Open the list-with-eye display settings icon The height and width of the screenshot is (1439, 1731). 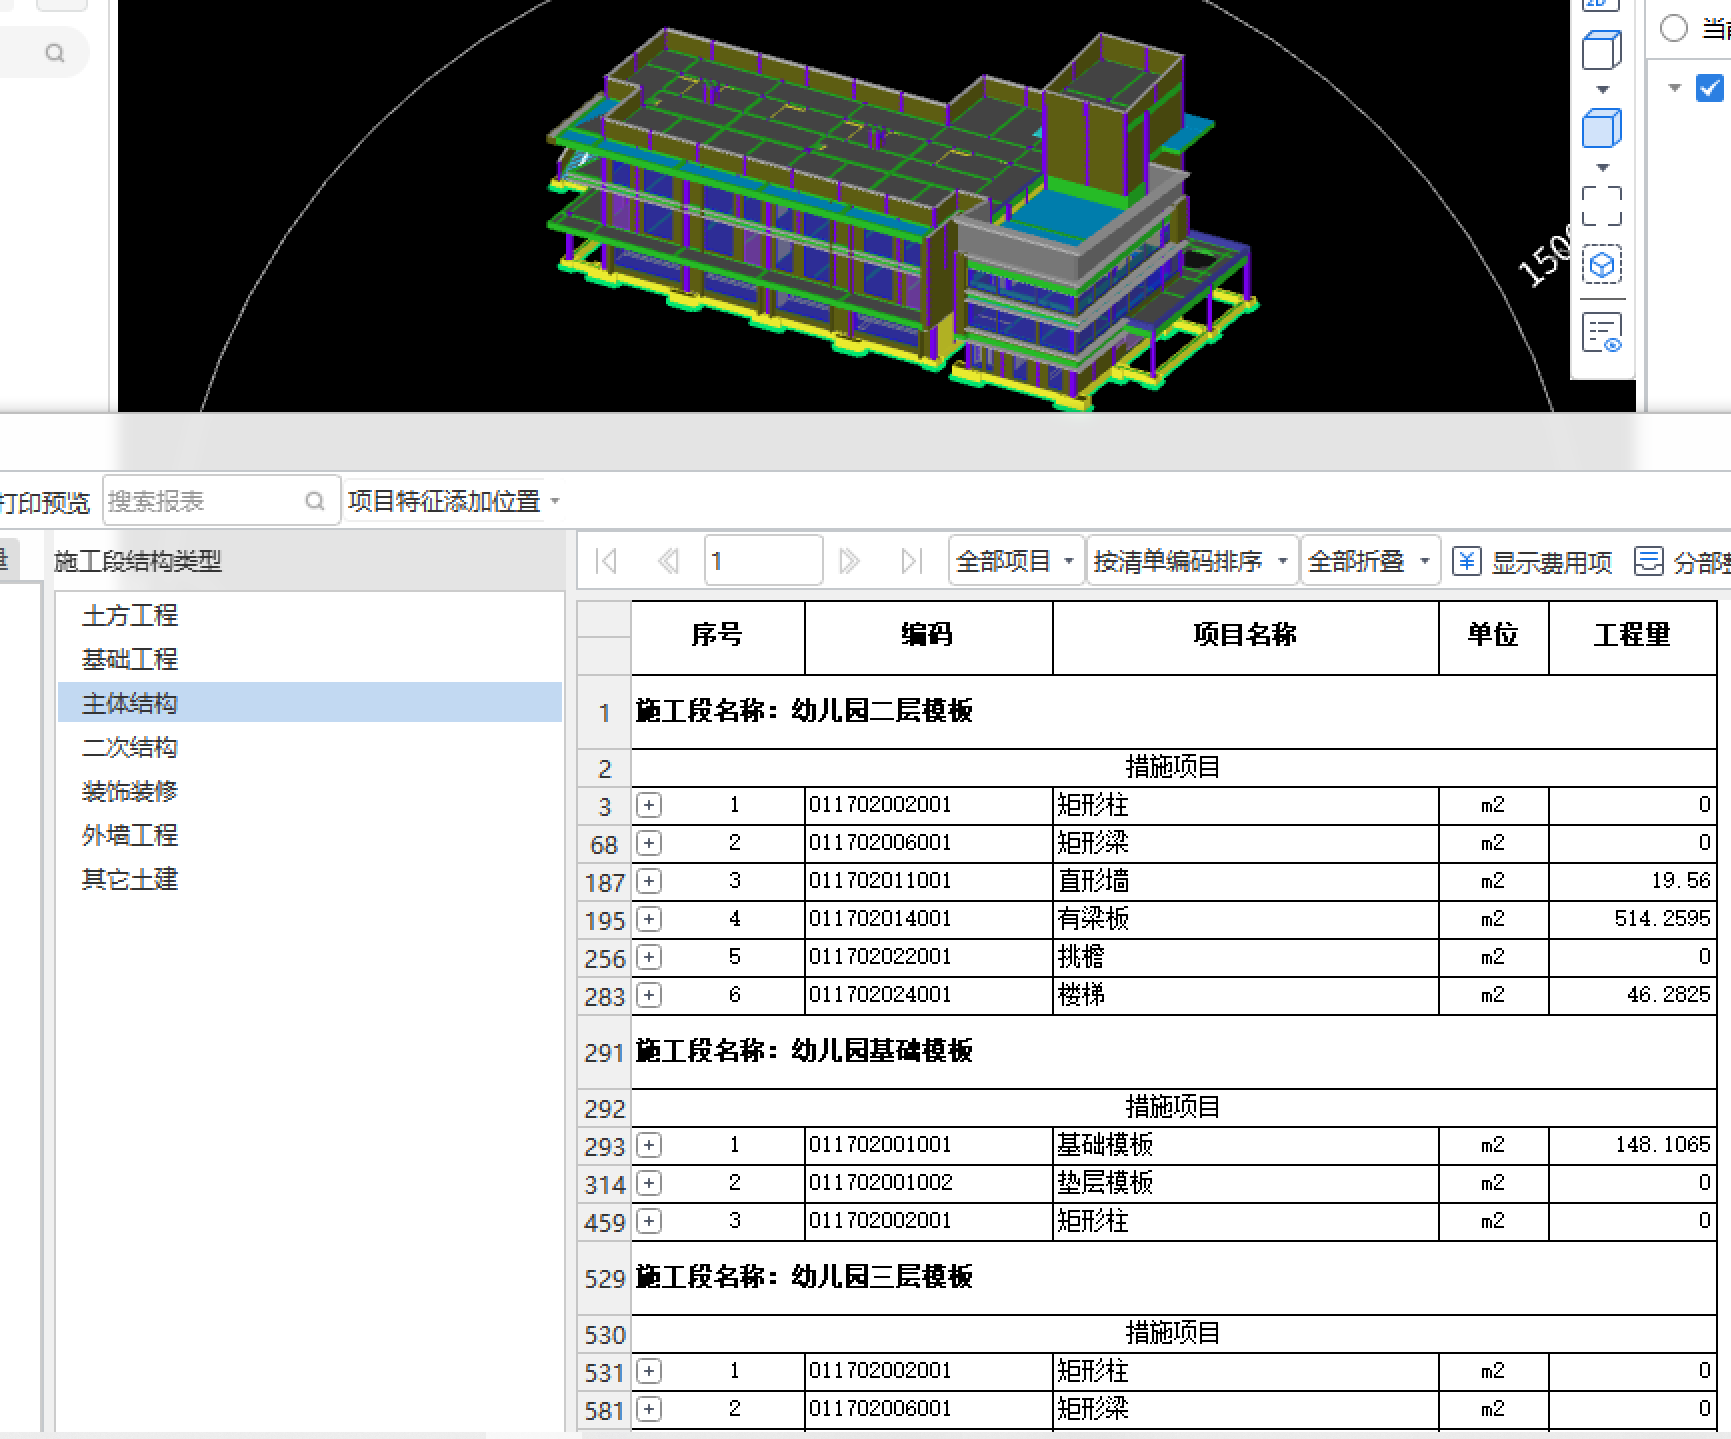click(x=1602, y=333)
